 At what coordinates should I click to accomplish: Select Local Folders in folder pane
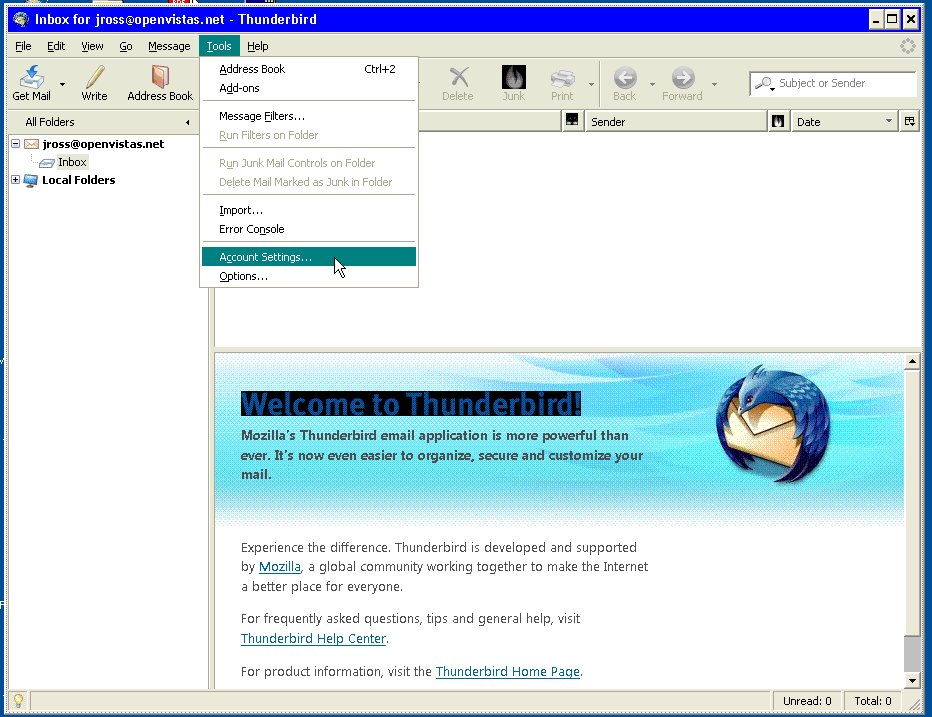[x=78, y=180]
